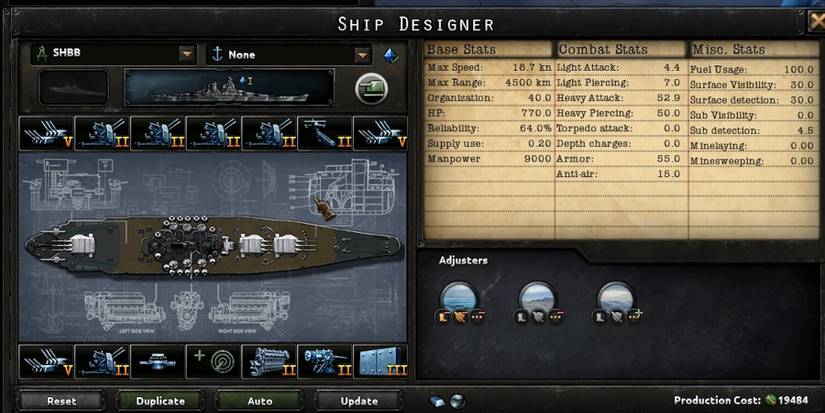Image resolution: width=825 pixels, height=413 pixels.
Task: Select the battleship silhouette thumbnail with level I
Action: 229,87
